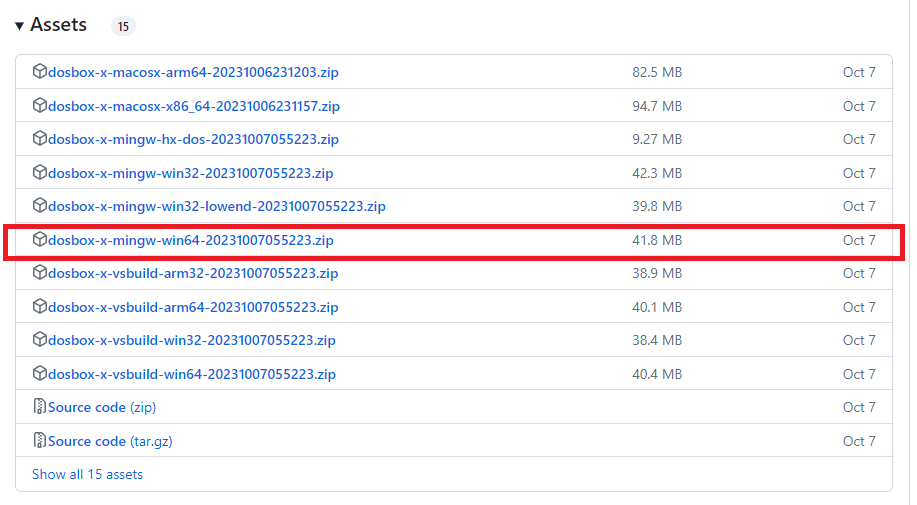
Task: Download dosbox-x-mingw-win64-20231007055223.zip
Action: (191, 241)
